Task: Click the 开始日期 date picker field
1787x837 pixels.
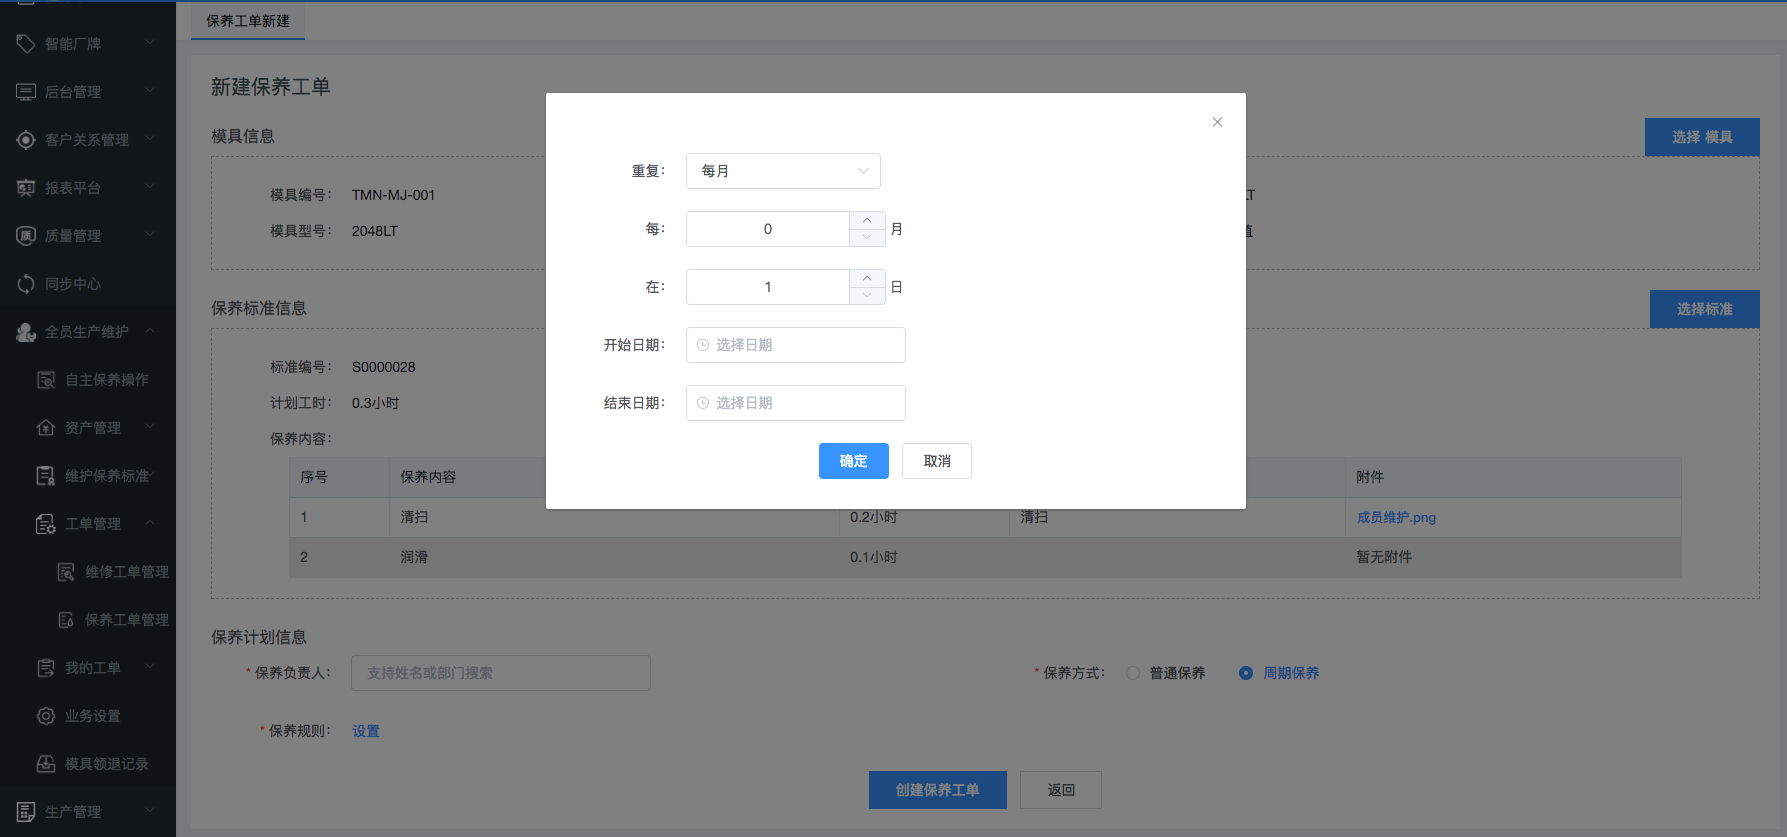Action: (x=795, y=345)
